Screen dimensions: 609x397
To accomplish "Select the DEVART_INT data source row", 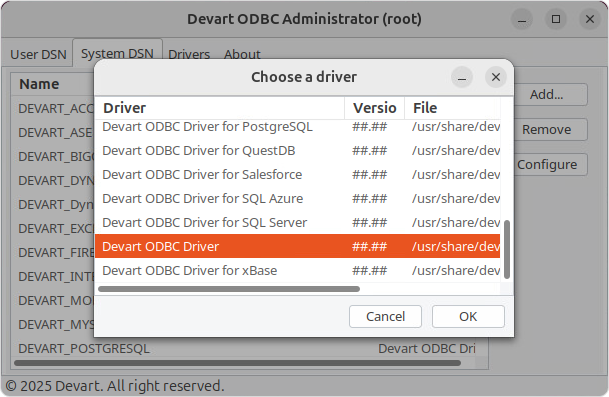I will click(x=53, y=277).
